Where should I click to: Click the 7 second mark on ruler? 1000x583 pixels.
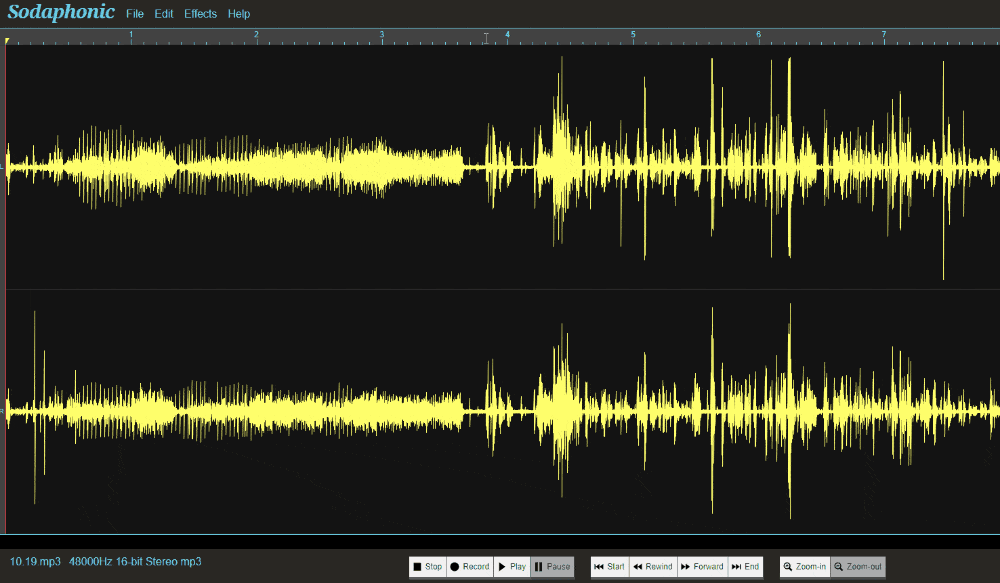coord(884,36)
